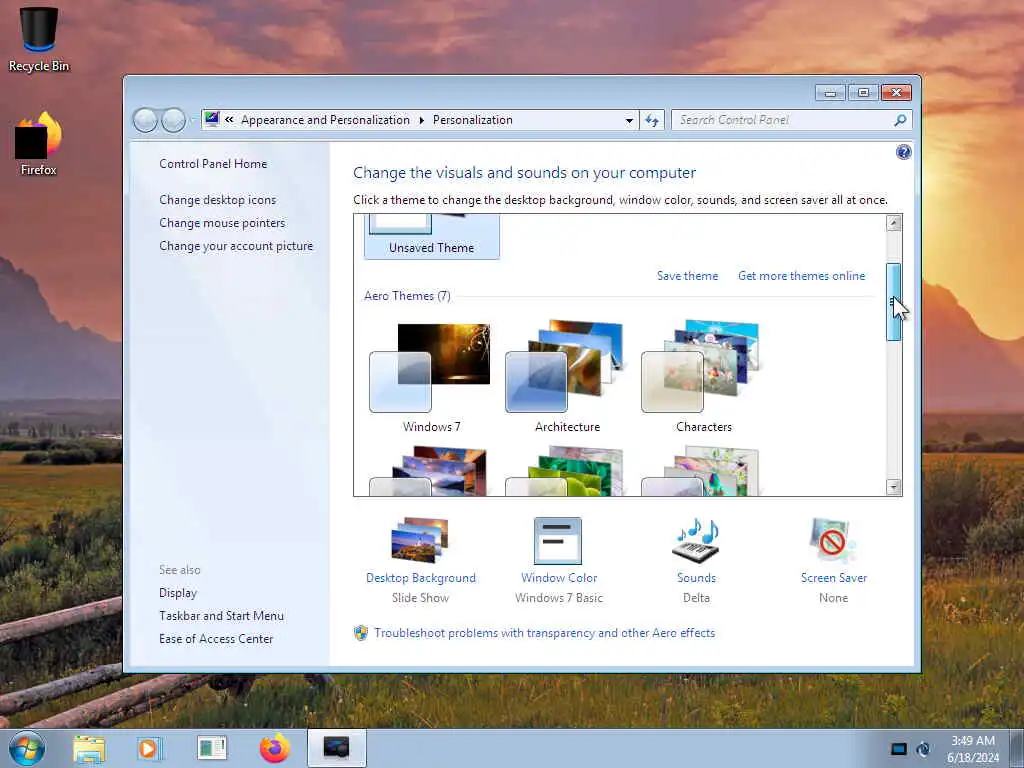Screen dimensions: 1024x768
Task: Click the Control Panel icon in the address bar
Action: (x=212, y=119)
